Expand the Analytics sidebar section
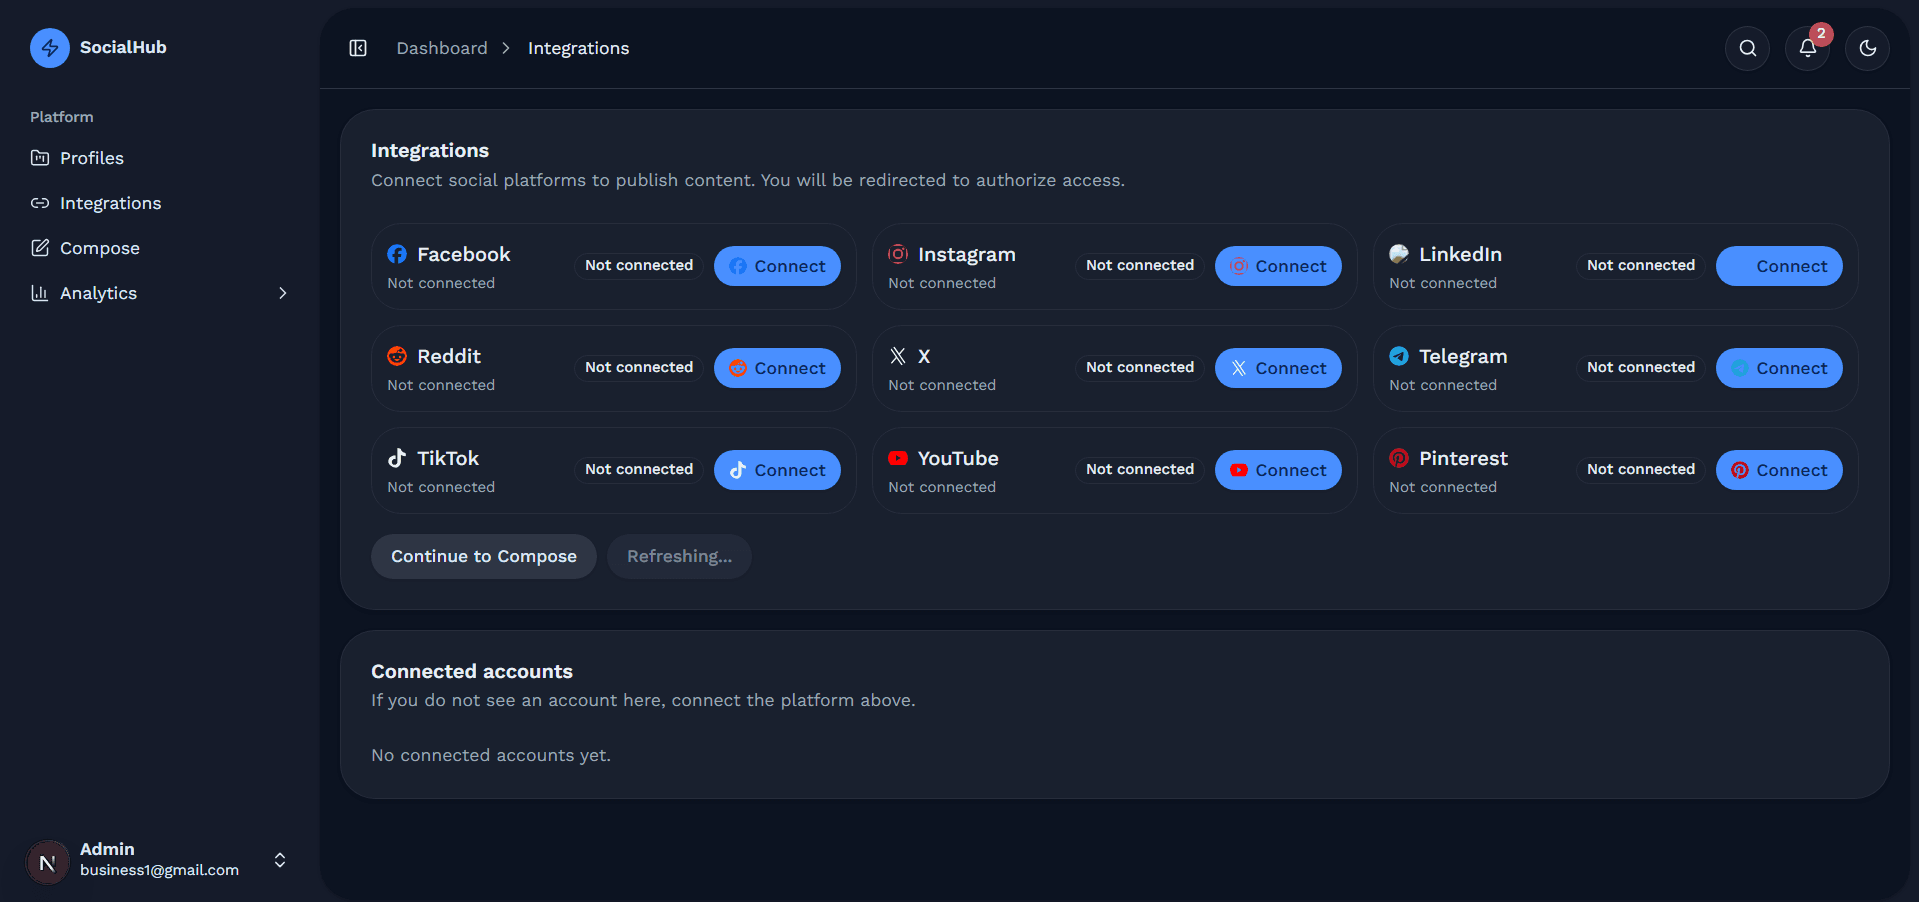 [283, 293]
